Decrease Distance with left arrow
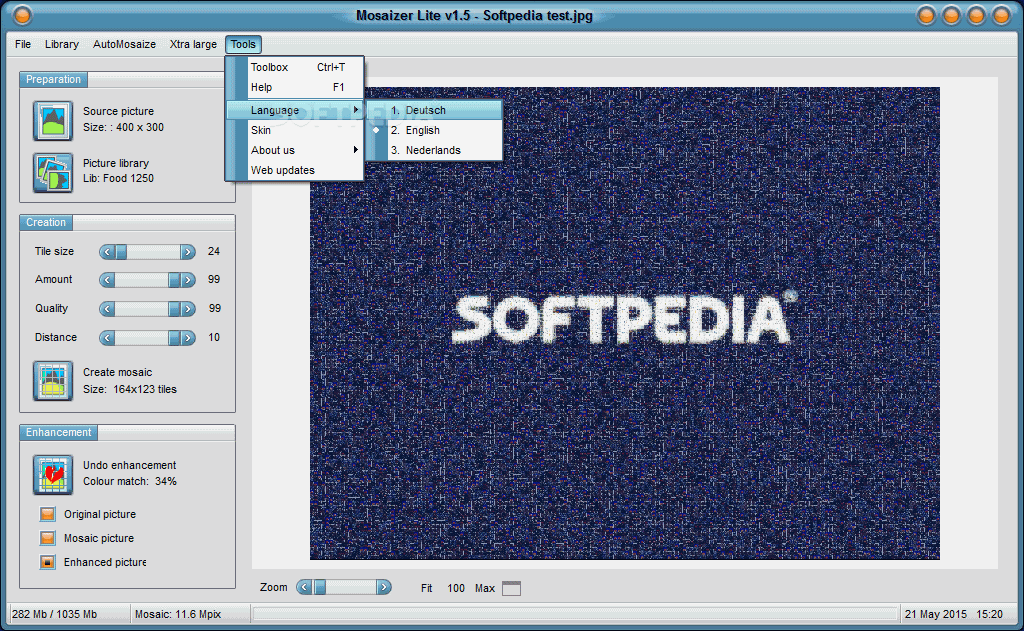This screenshot has width=1024, height=631. click(107, 338)
